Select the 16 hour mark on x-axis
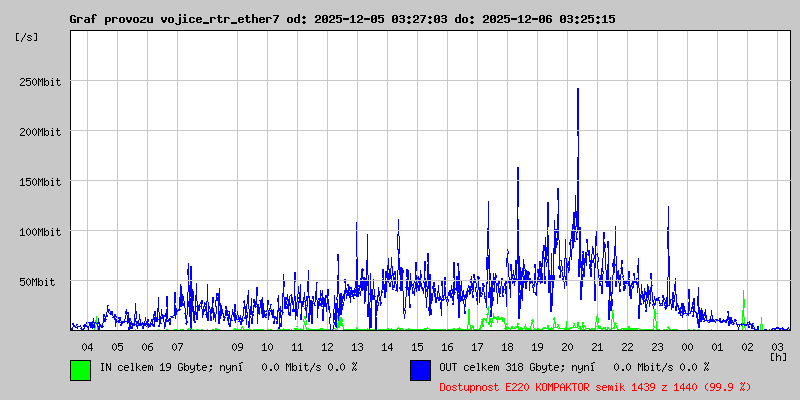The height and width of the screenshot is (400, 800). pos(447,346)
